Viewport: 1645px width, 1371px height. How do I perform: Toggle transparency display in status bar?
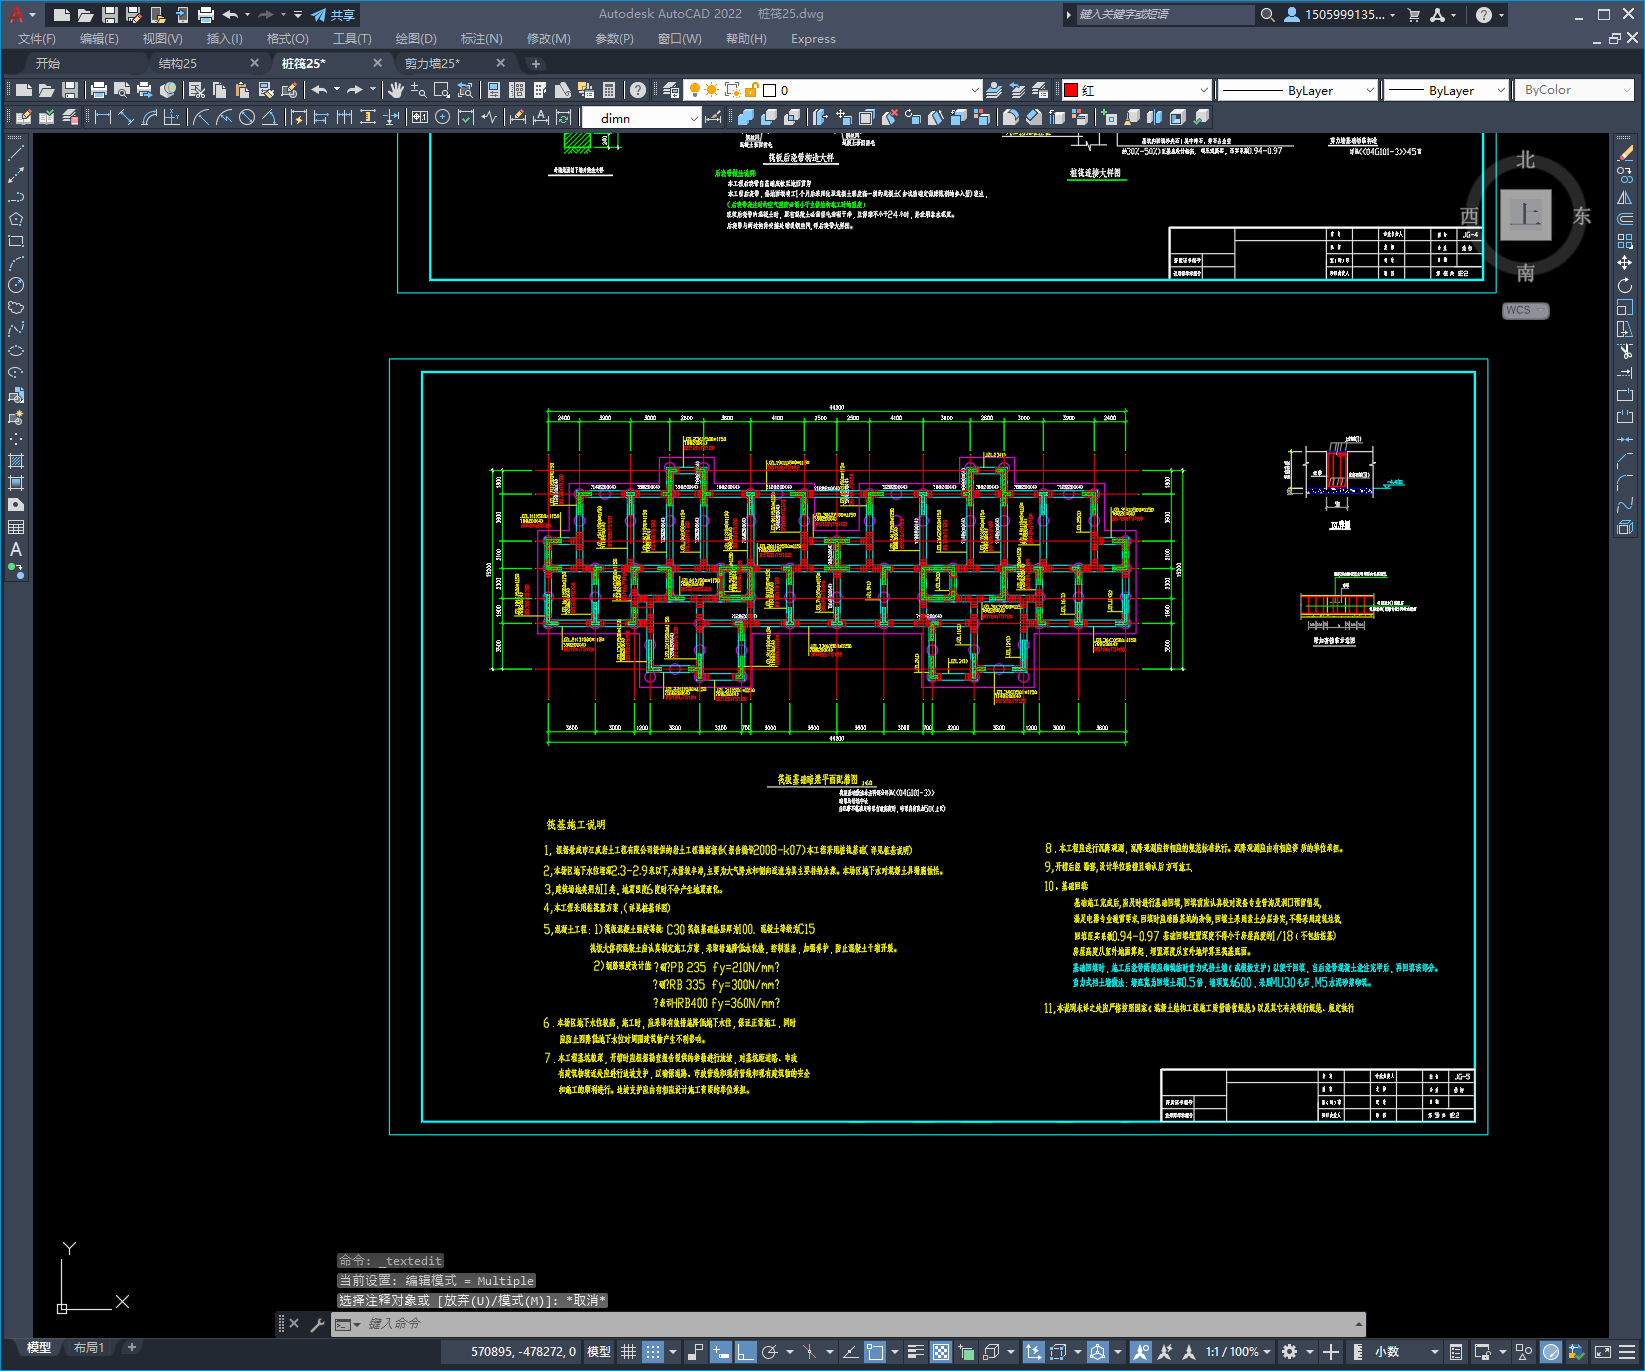941,1352
